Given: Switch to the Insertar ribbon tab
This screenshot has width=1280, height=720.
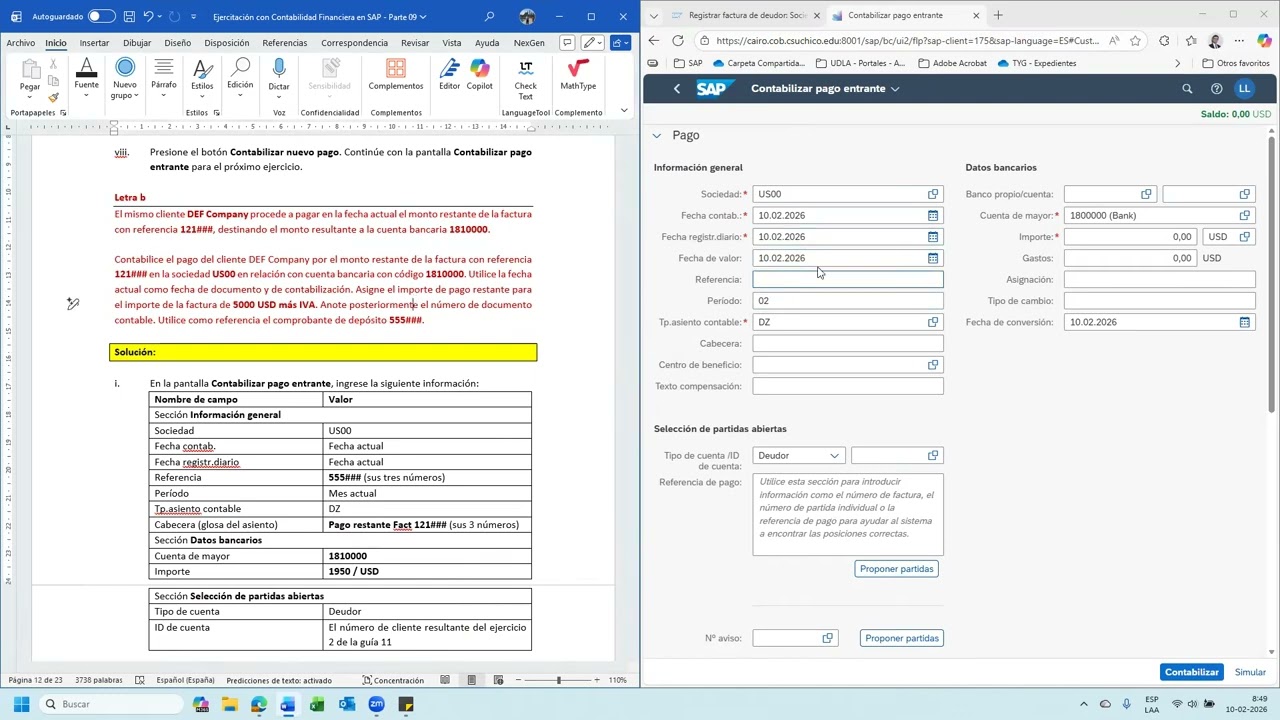Looking at the screenshot, I should coord(94,43).
